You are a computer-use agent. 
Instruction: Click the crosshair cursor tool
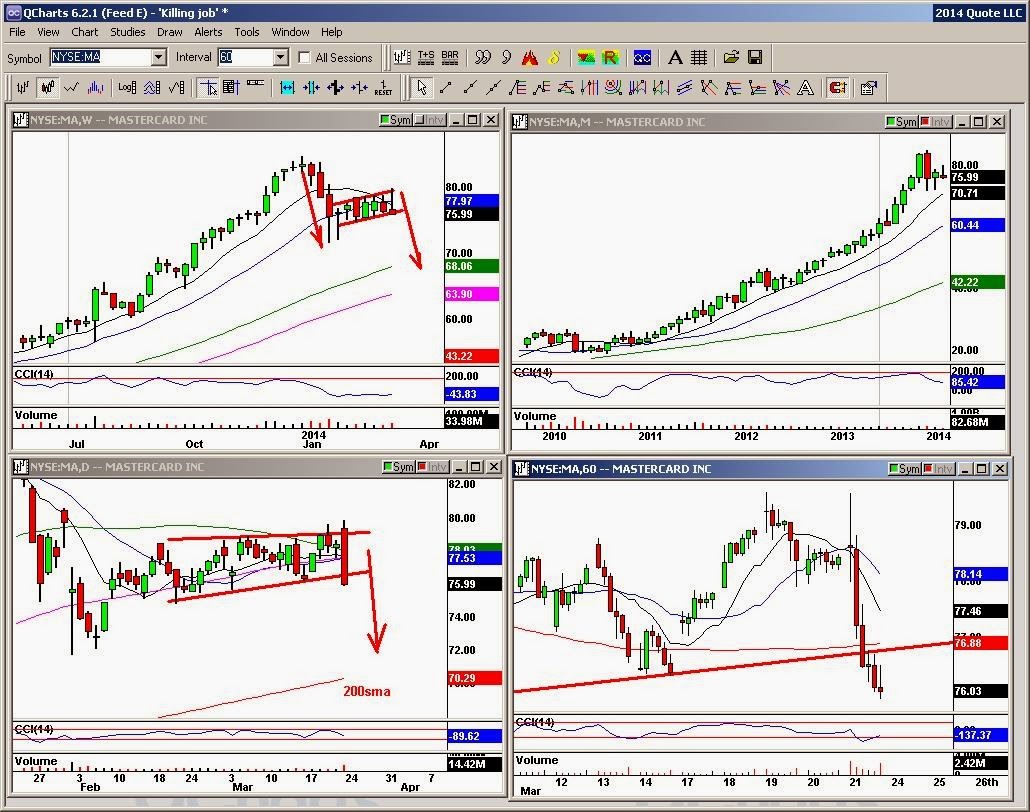208,87
